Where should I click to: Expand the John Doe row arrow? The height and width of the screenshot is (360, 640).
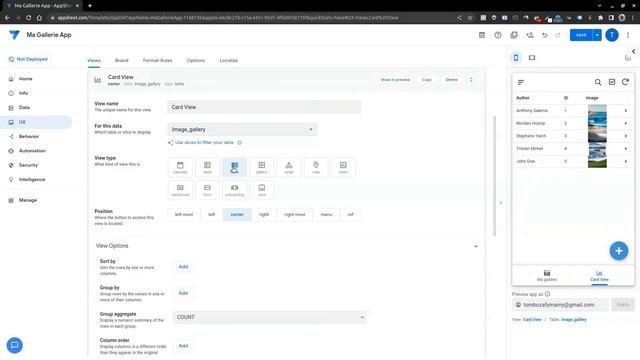tap(625, 161)
